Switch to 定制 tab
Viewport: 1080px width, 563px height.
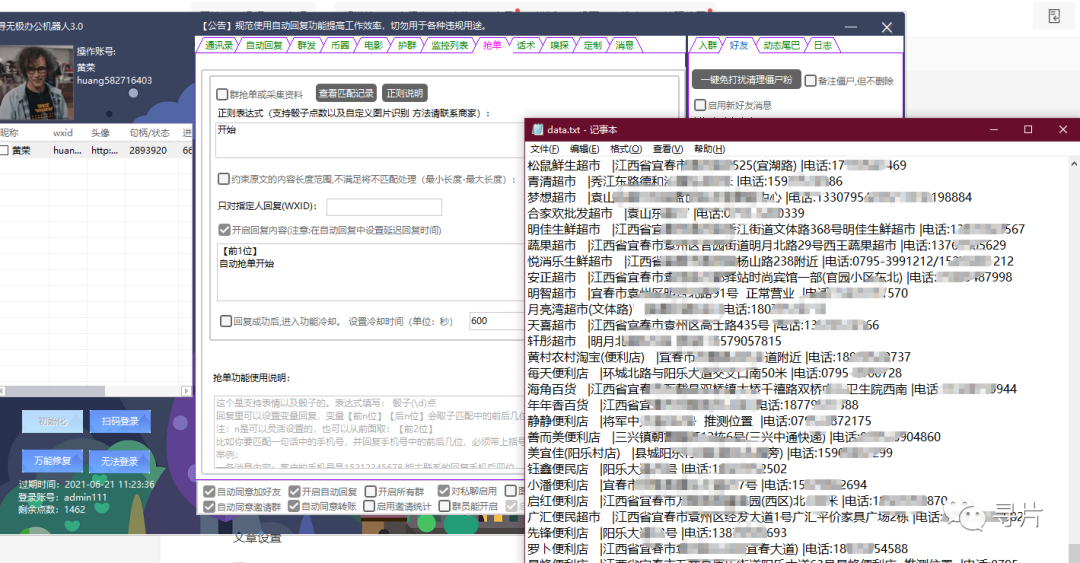[x=592, y=45]
